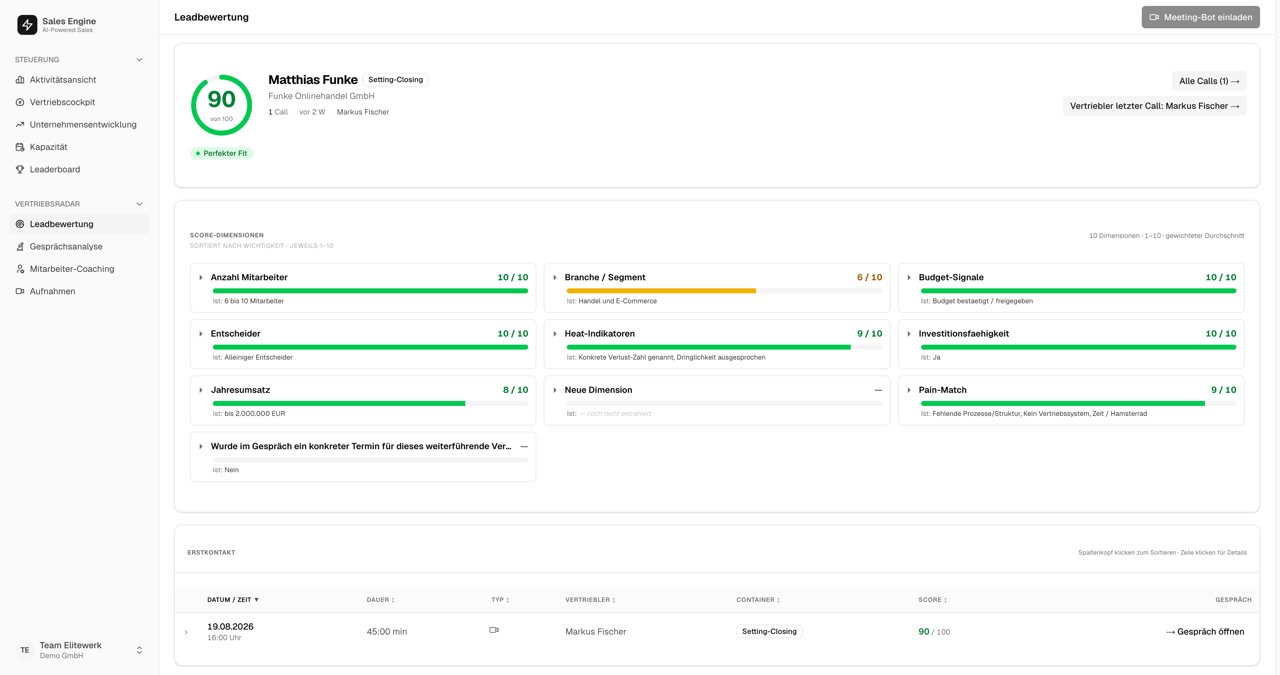The image size is (1280, 675).
Task: Expand Investitionsfaehigkeit dimension
Action: 909,334
